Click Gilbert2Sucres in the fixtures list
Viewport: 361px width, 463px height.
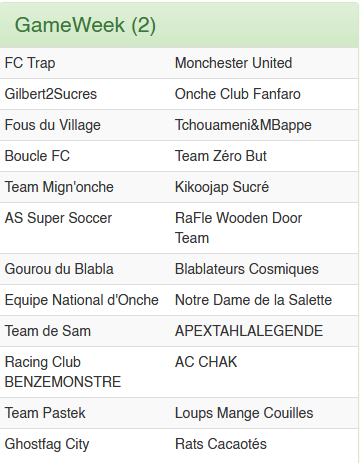(x=51, y=94)
